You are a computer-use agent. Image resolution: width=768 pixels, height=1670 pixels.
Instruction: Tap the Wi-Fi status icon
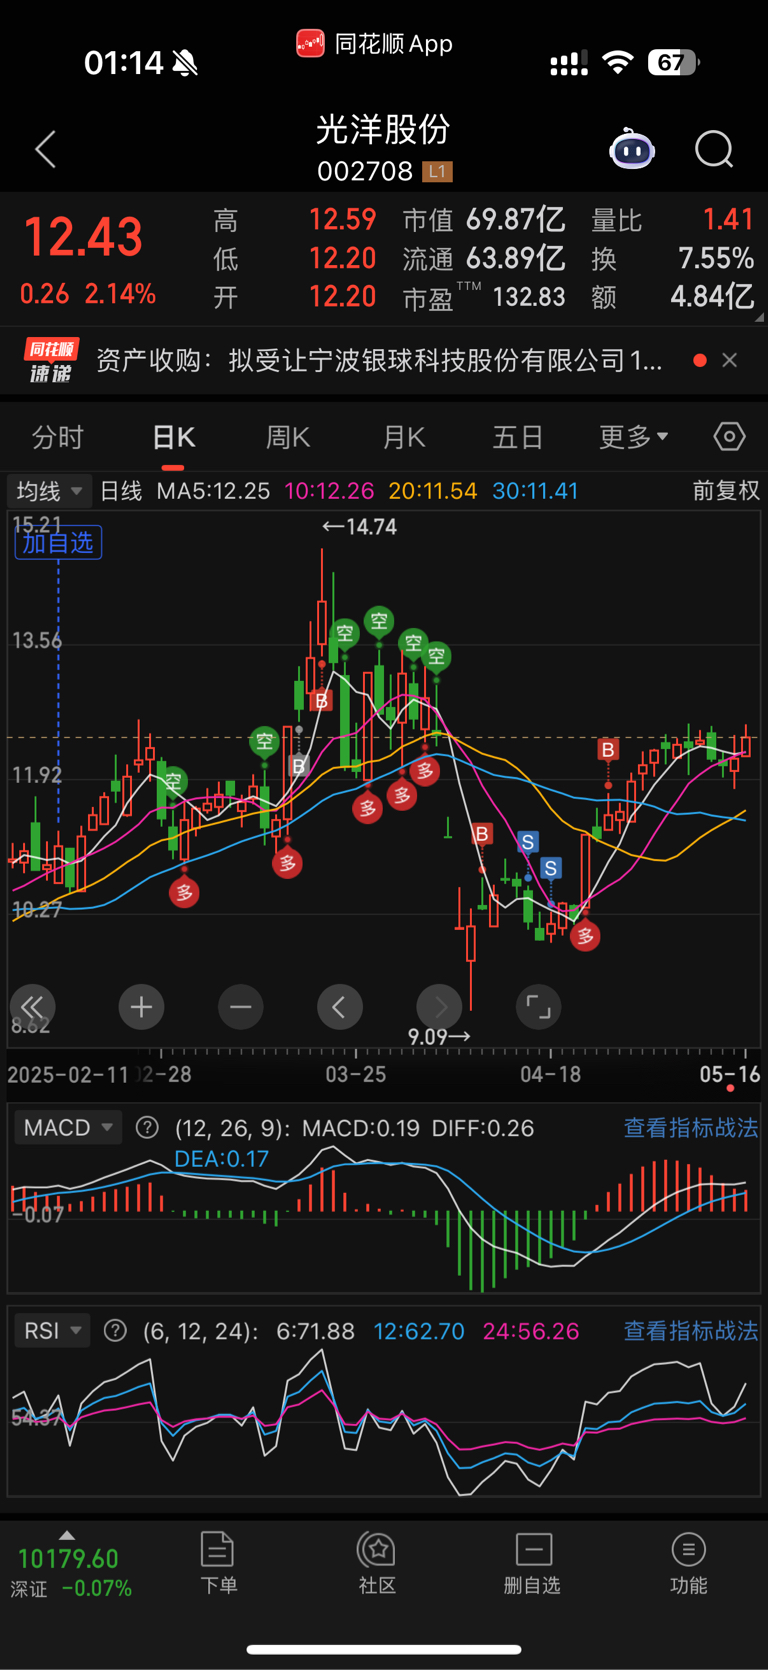(x=618, y=63)
